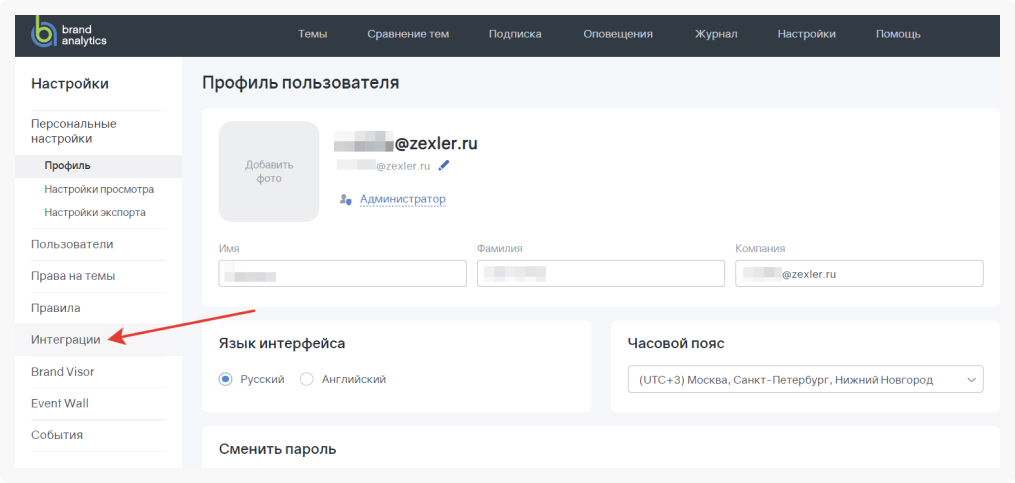Open the Notifications menu item
The height and width of the screenshot is (483, 1015).
[x=618, y=34]
